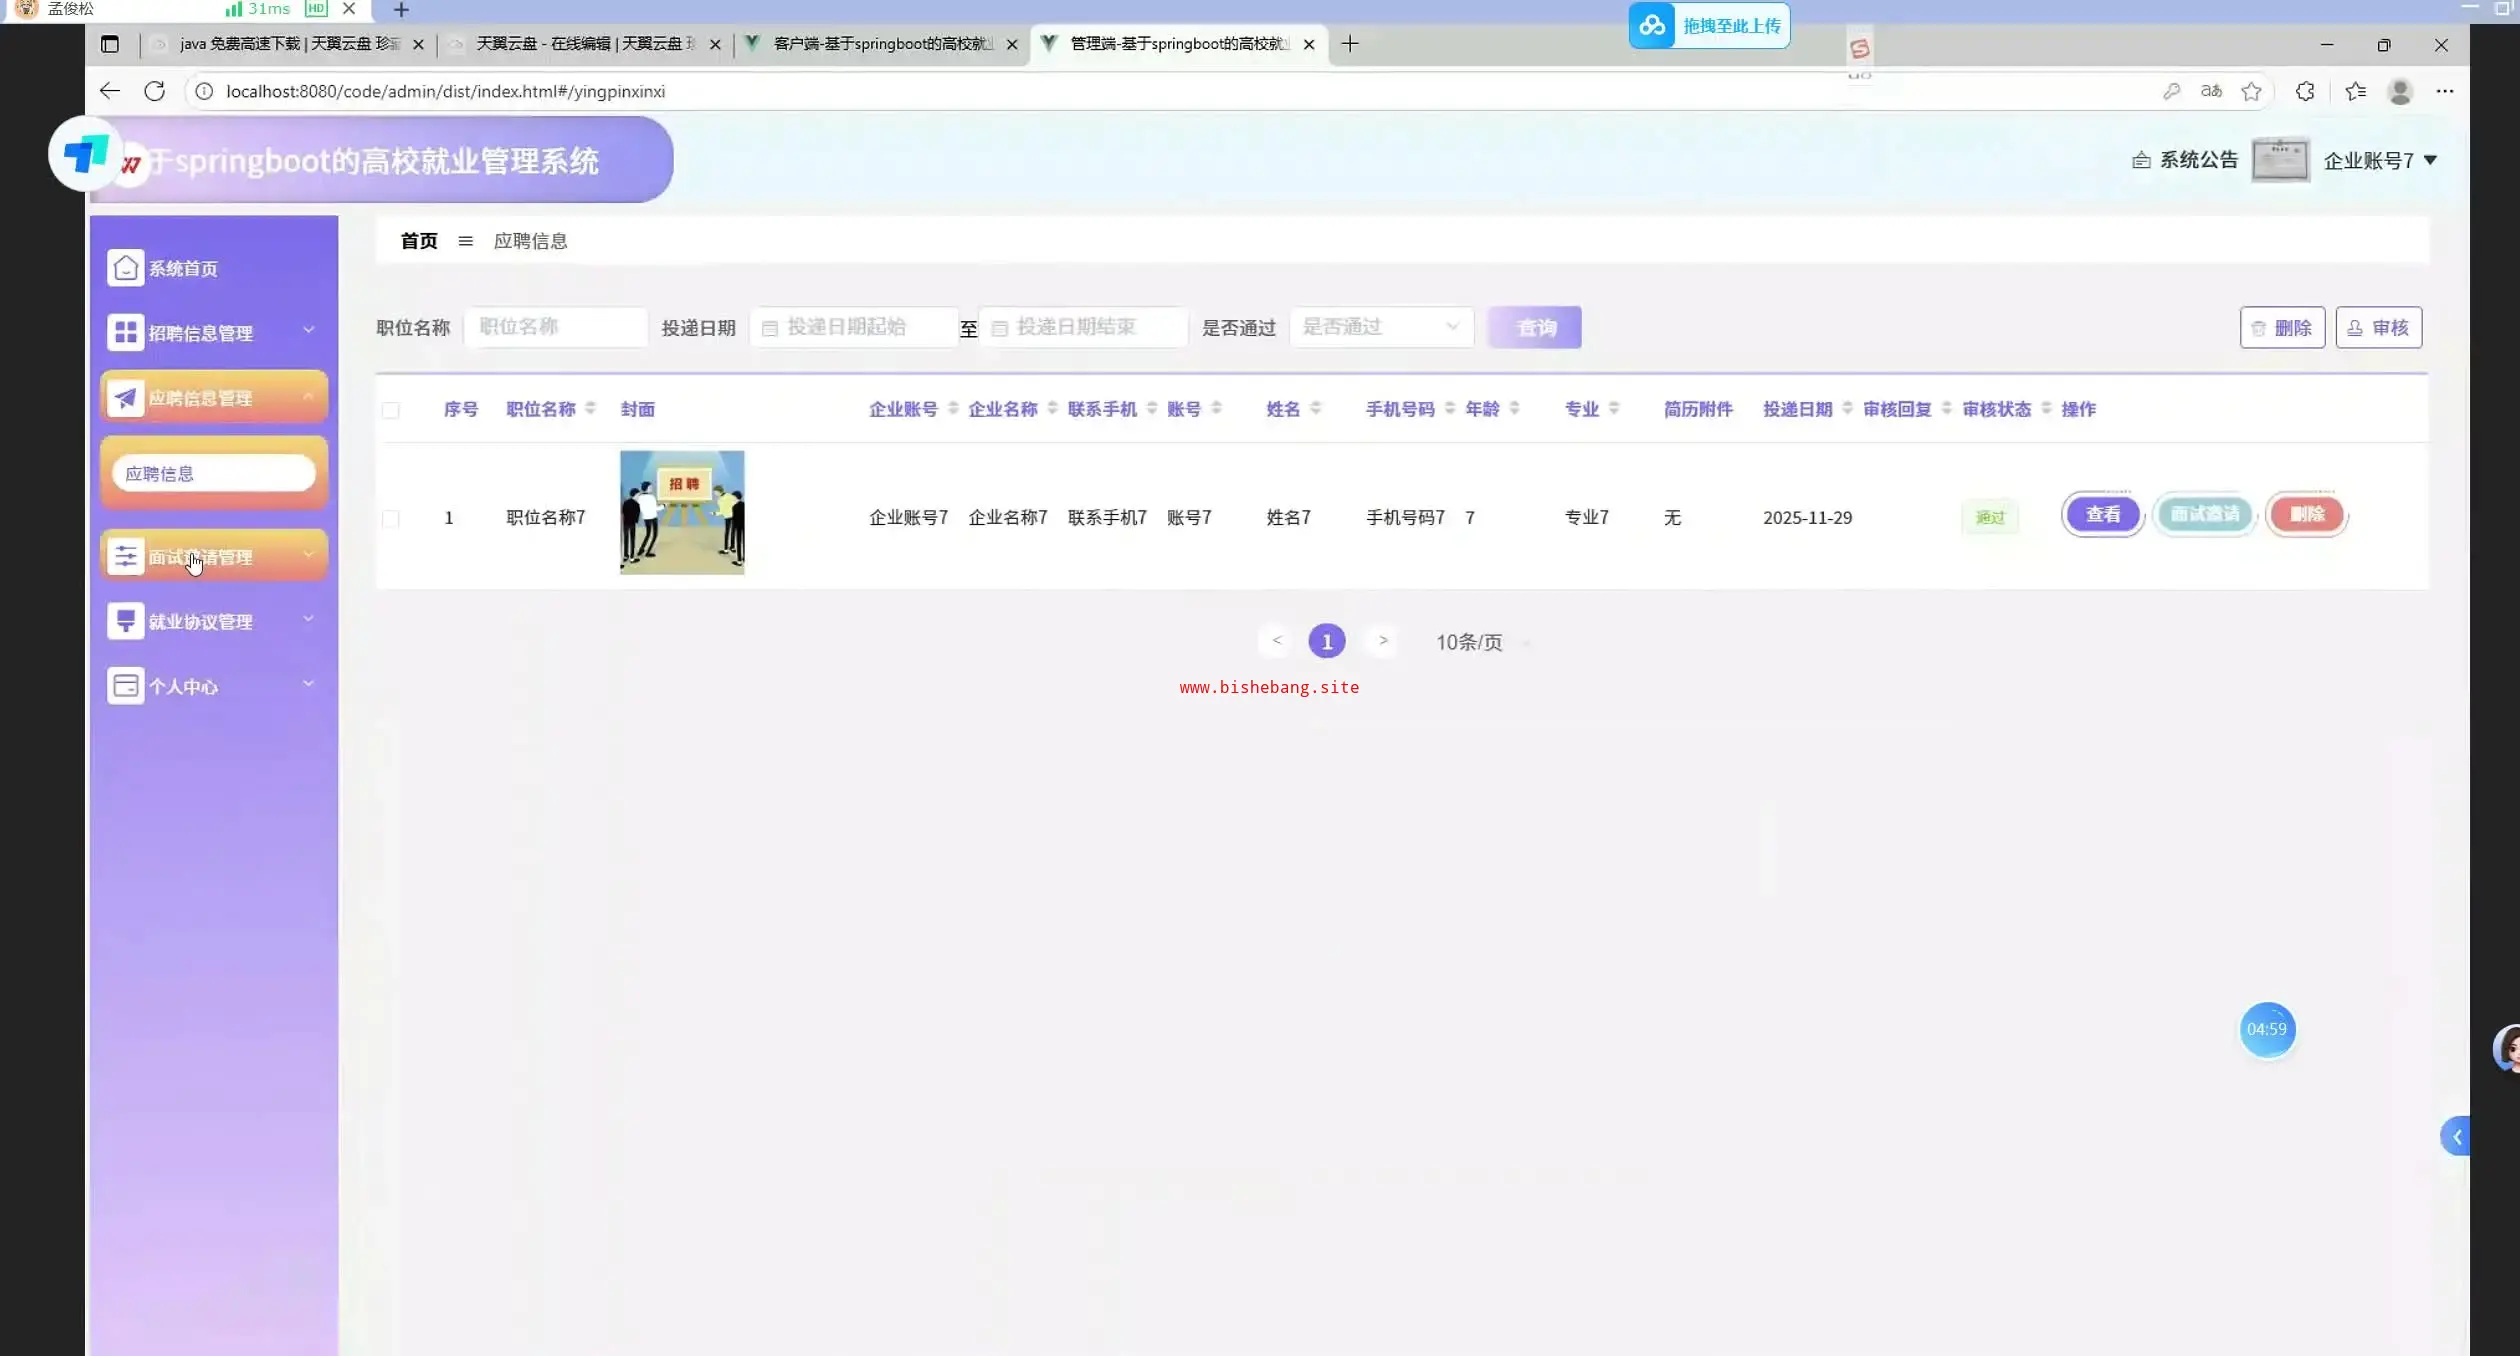The width and height of the screenshot is (2520, 1356).
Task: Refresh the browser page
Action: 154,91
